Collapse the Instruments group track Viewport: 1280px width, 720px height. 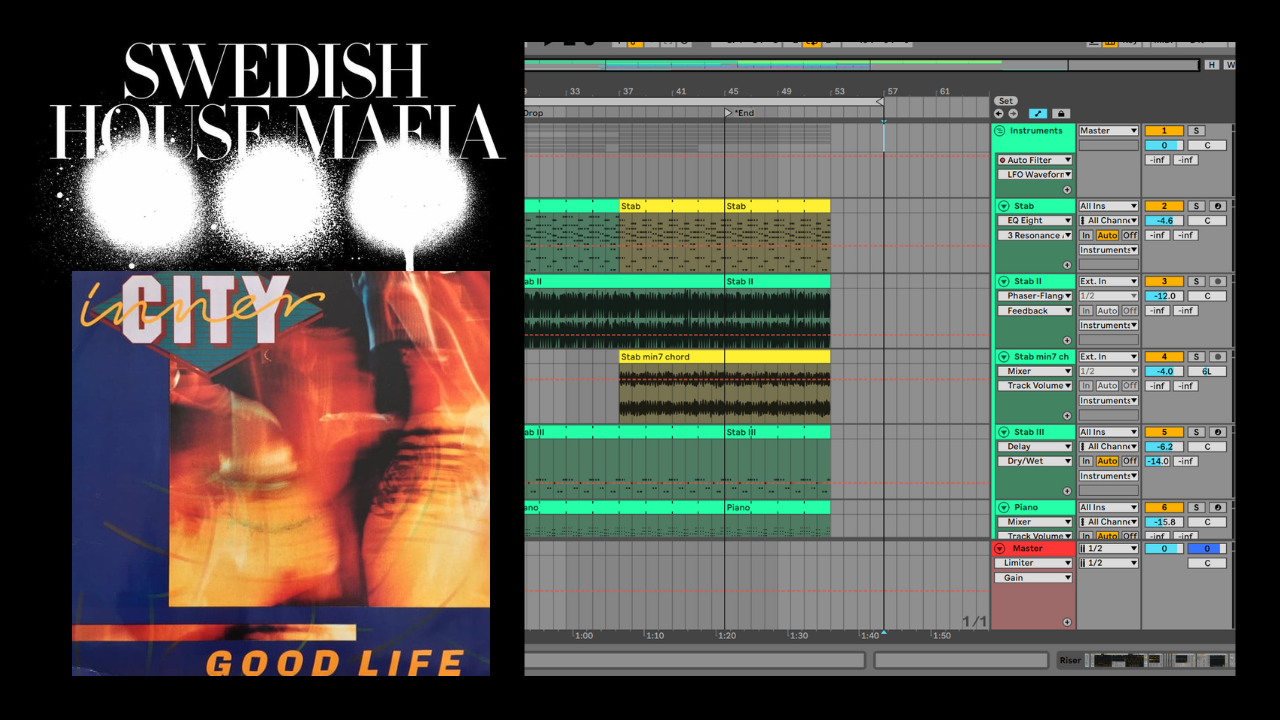point(999,131)
